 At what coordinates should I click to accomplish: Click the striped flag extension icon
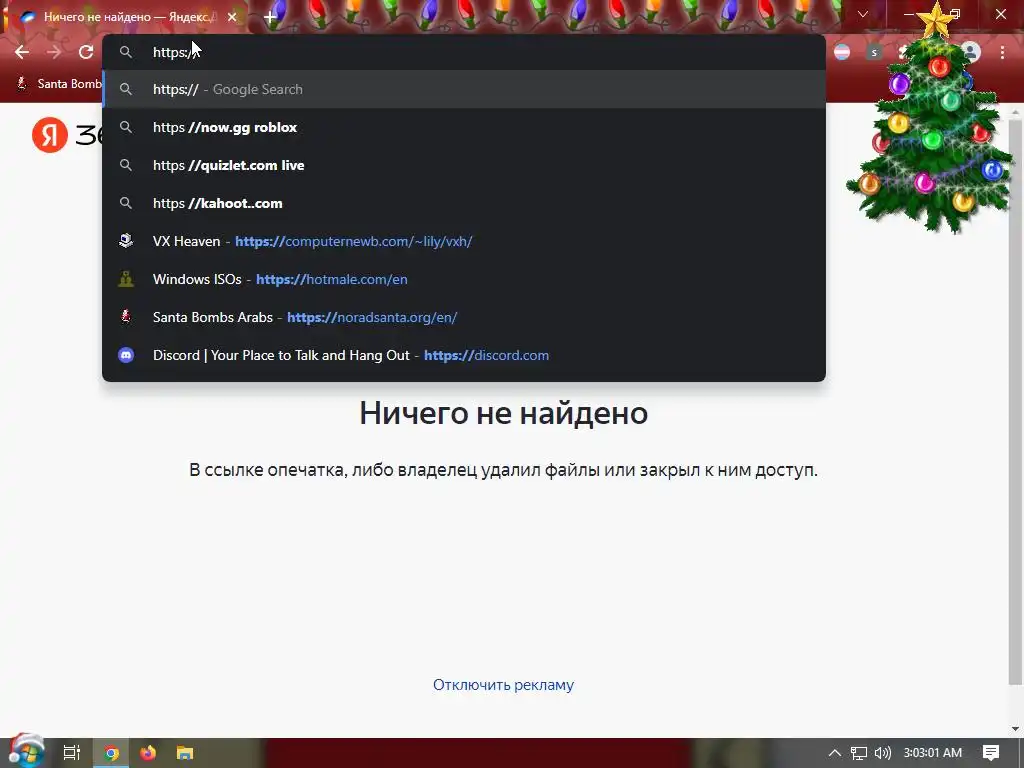pyautogui.click(x=842, y=52)
